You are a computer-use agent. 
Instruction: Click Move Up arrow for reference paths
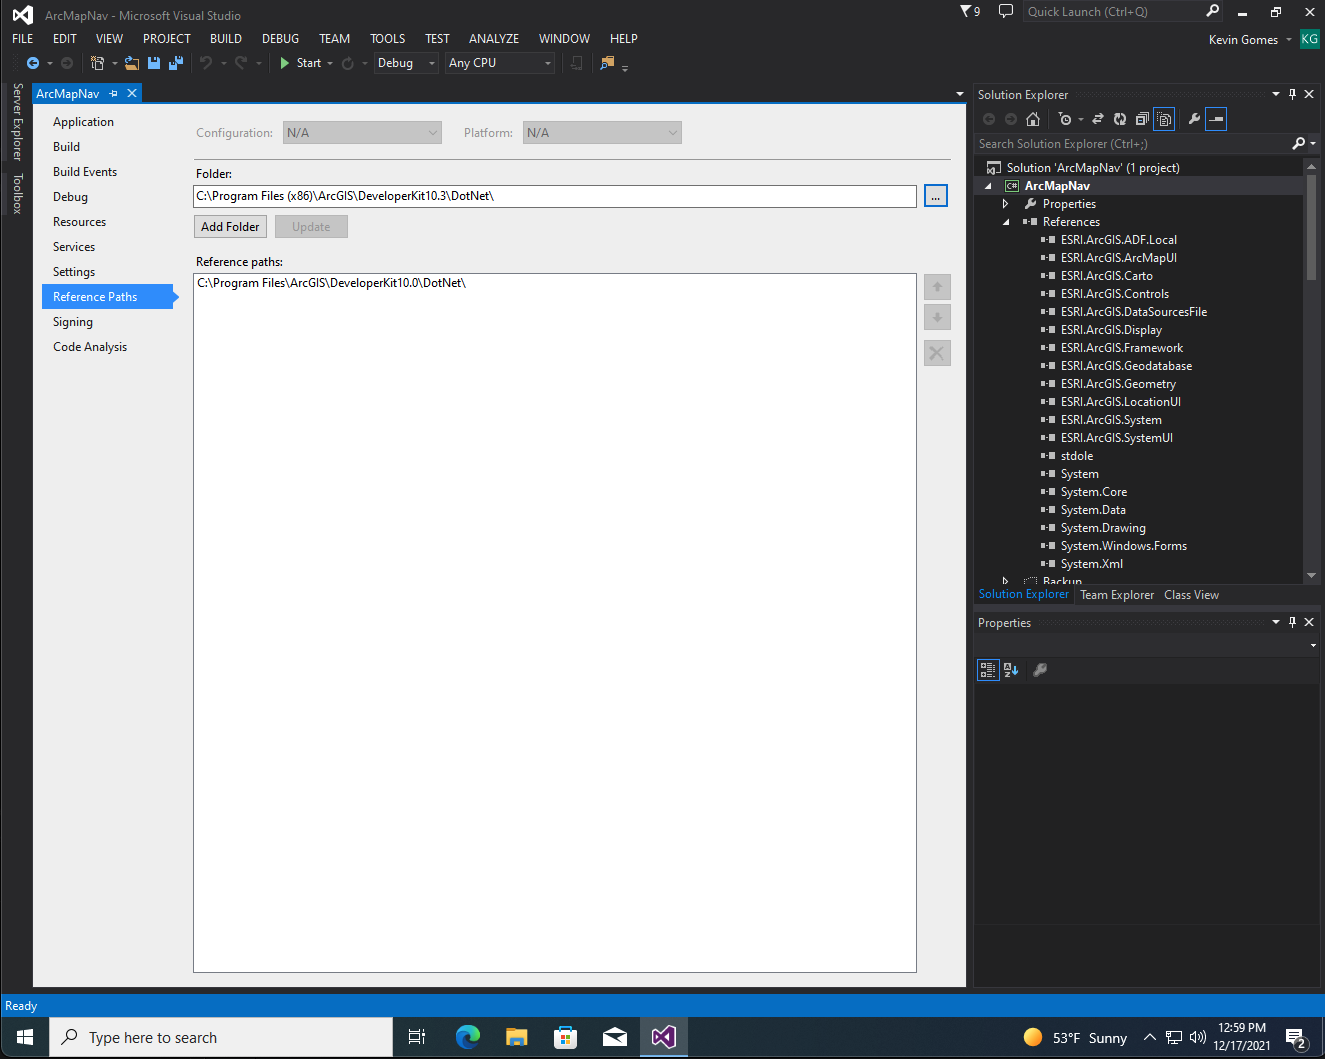937,287
